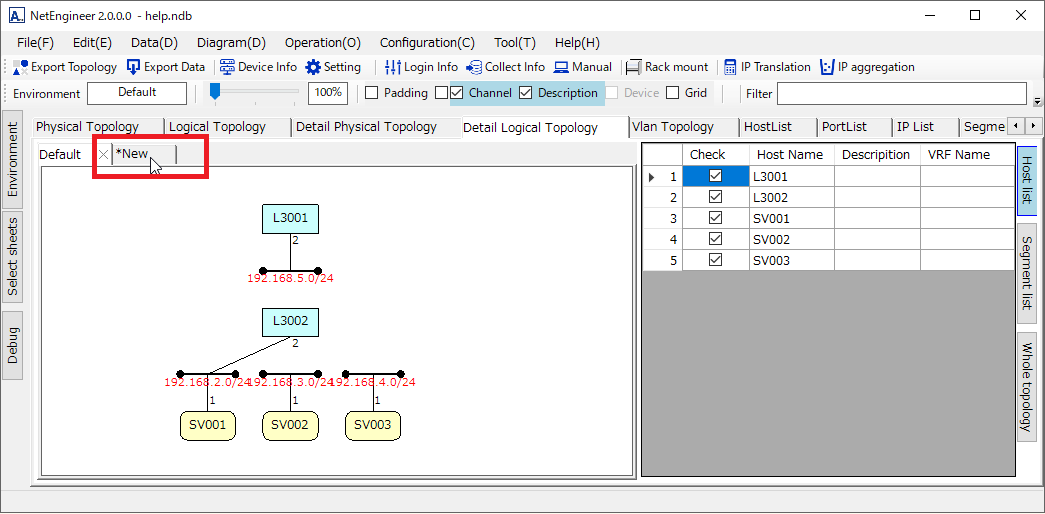Click the Filter input field
The height and width of the screenshot is (514, 1045).
pyautogui.click(x=901, y=93)
